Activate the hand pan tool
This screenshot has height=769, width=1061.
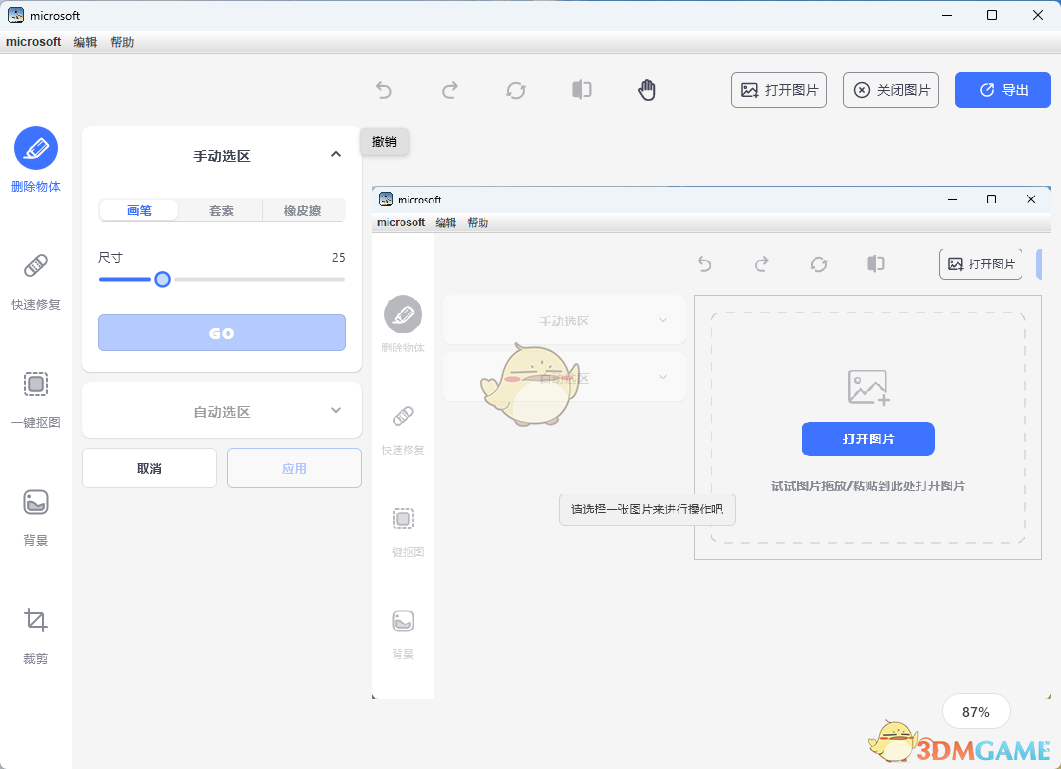coord(648,90)
